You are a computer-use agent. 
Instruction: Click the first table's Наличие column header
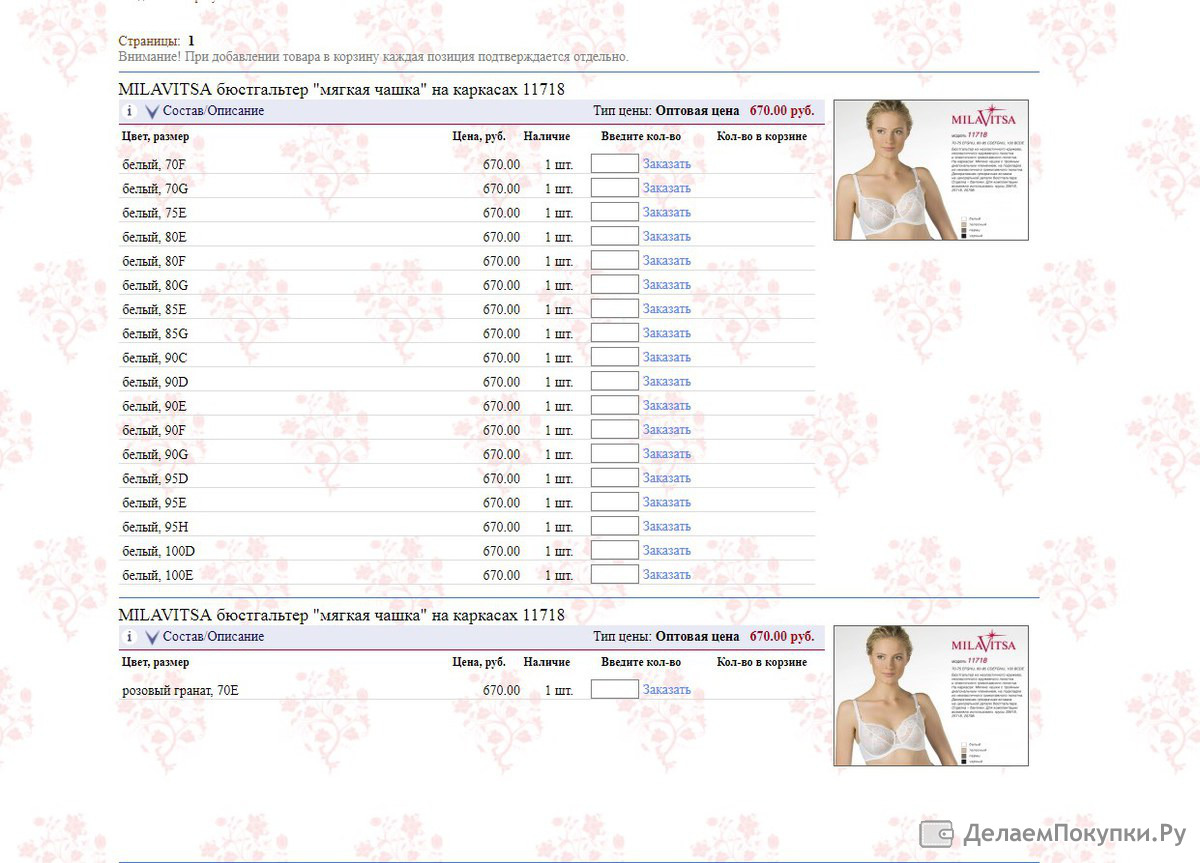pyautogui.click(x=547, y=136)
